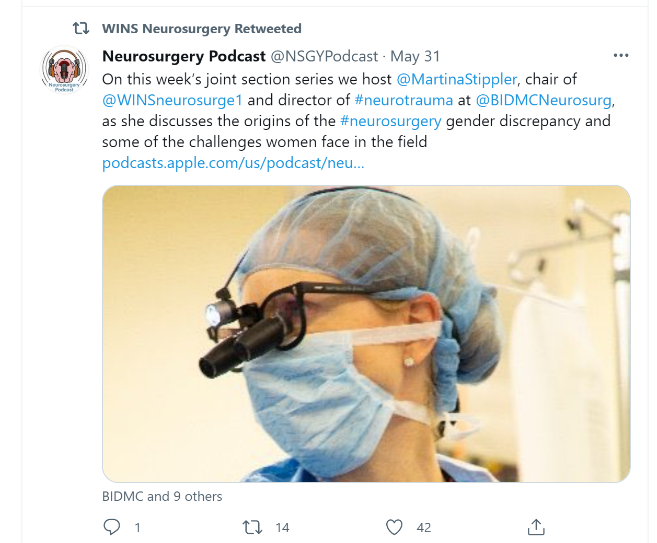Open the WINS Neurosurgery Retweeted link

pos(201,29)
